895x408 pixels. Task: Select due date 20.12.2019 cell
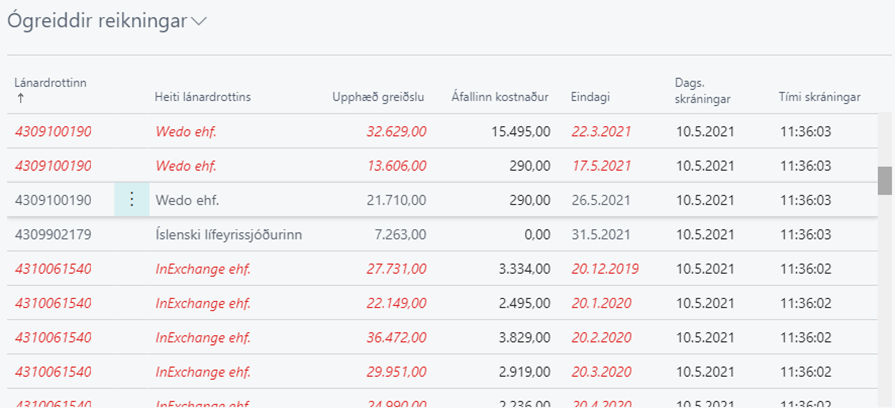[x=605, y=269]
